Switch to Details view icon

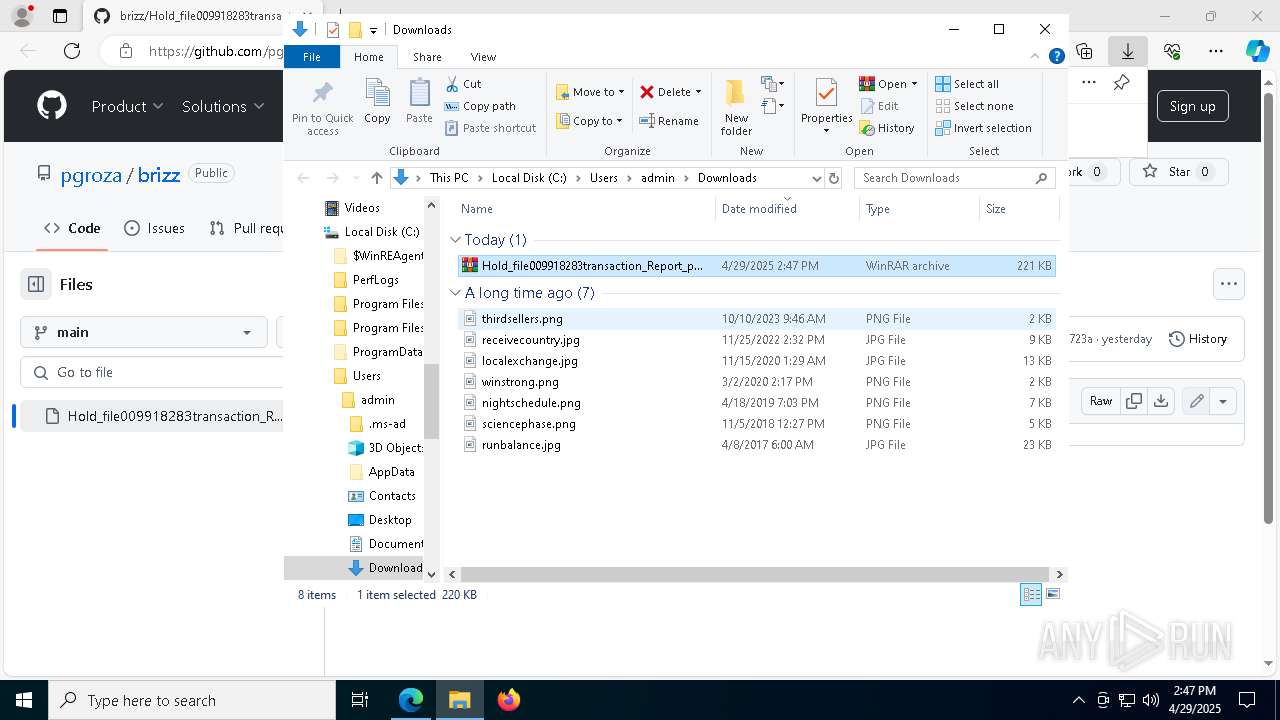[1031, 595]
